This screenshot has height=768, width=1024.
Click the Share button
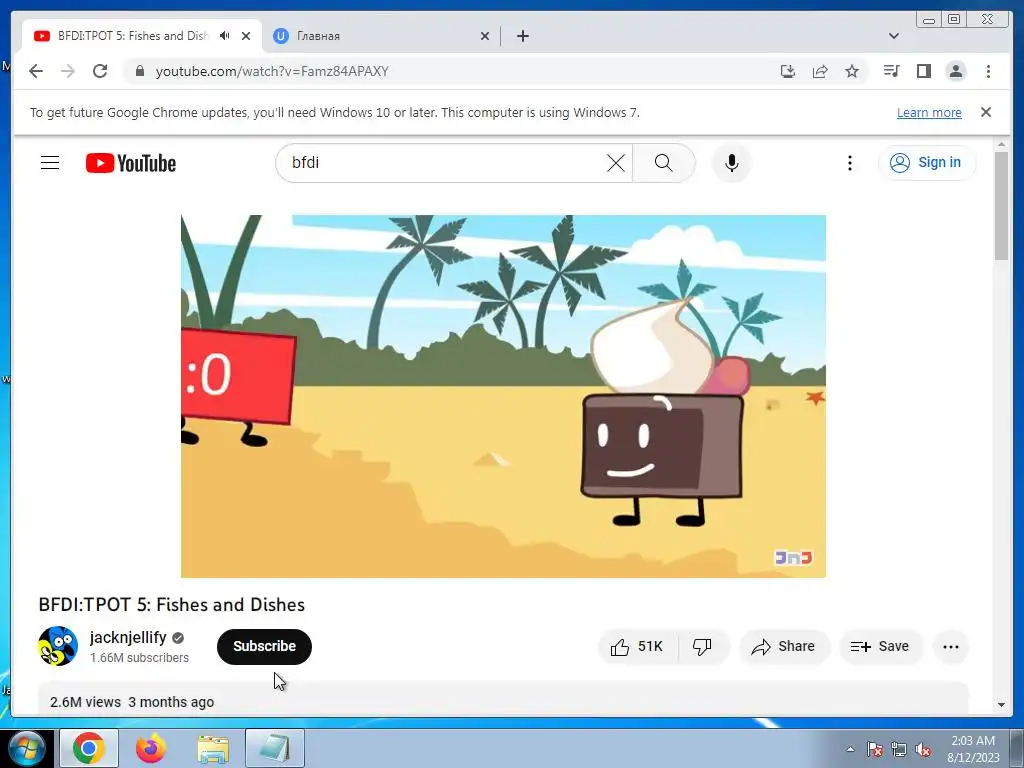pyautogui.click(x=784, y=647)
